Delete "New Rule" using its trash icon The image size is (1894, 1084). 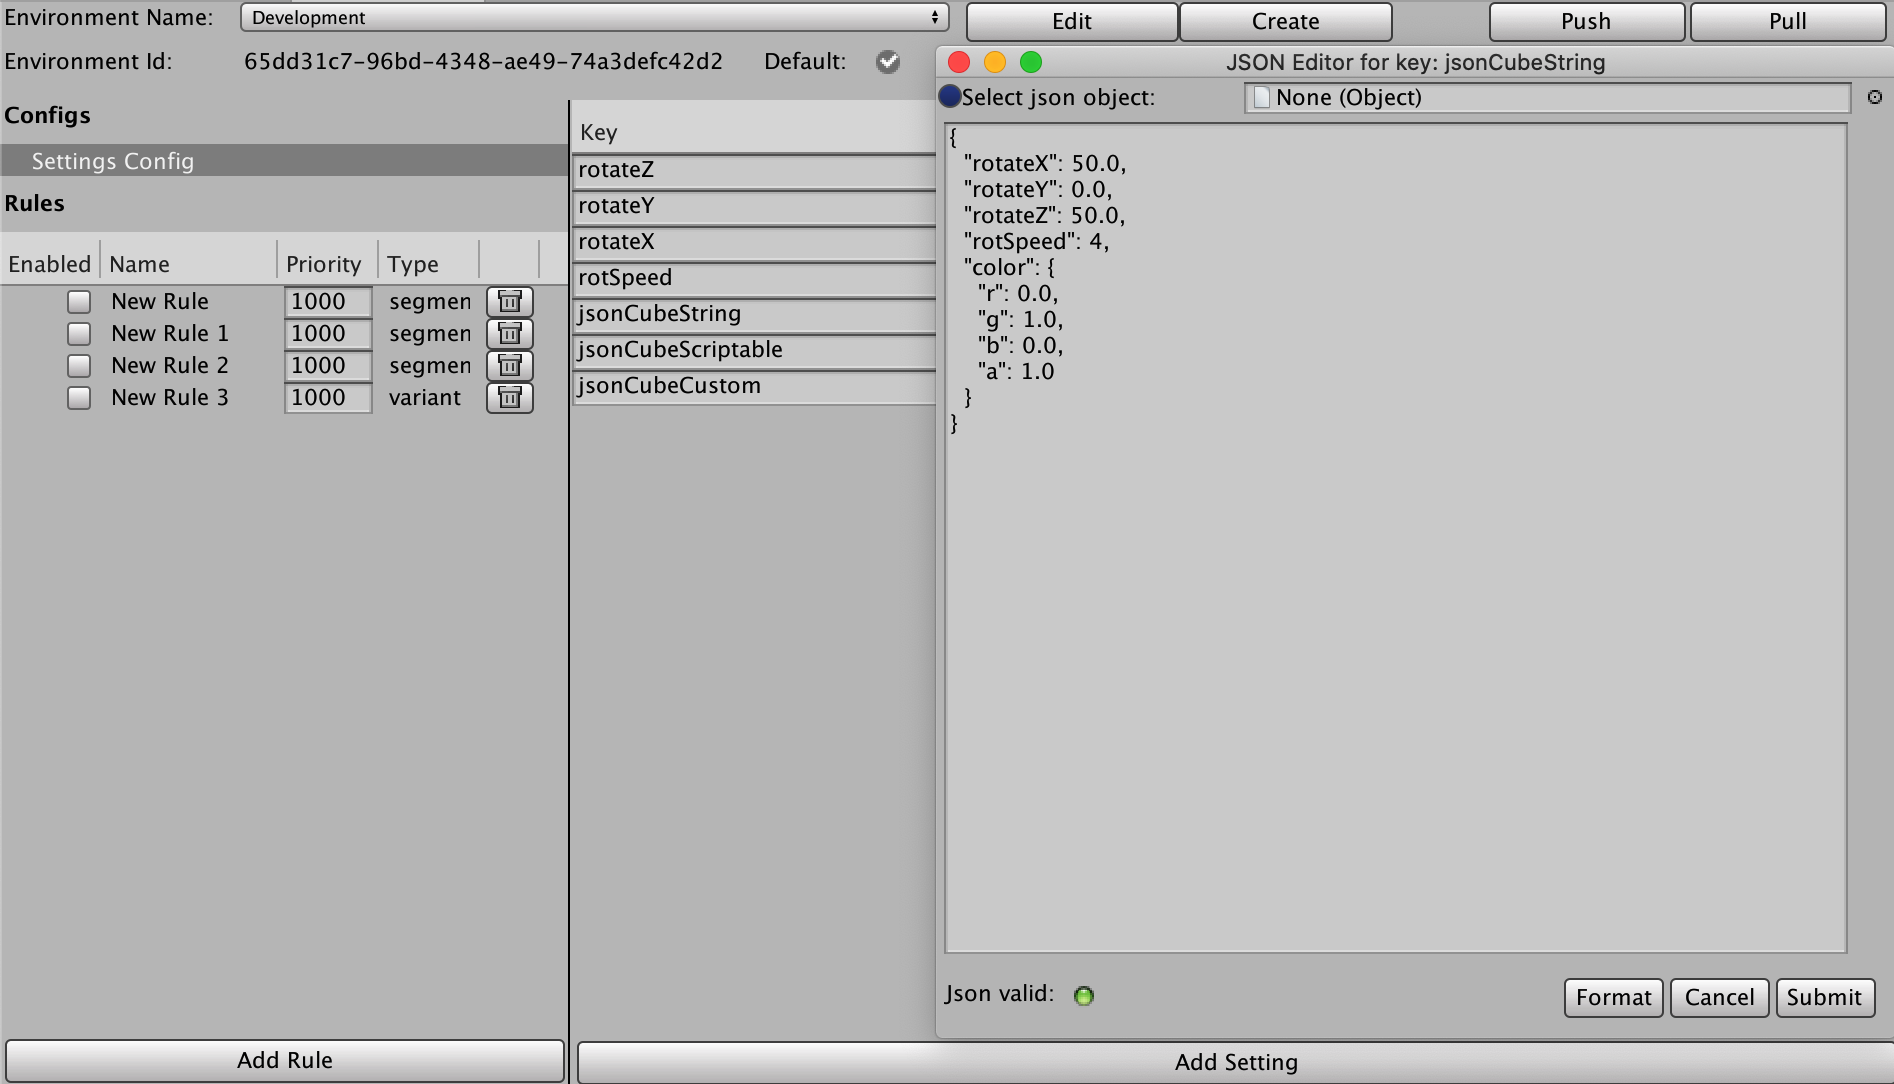point(509,301)
